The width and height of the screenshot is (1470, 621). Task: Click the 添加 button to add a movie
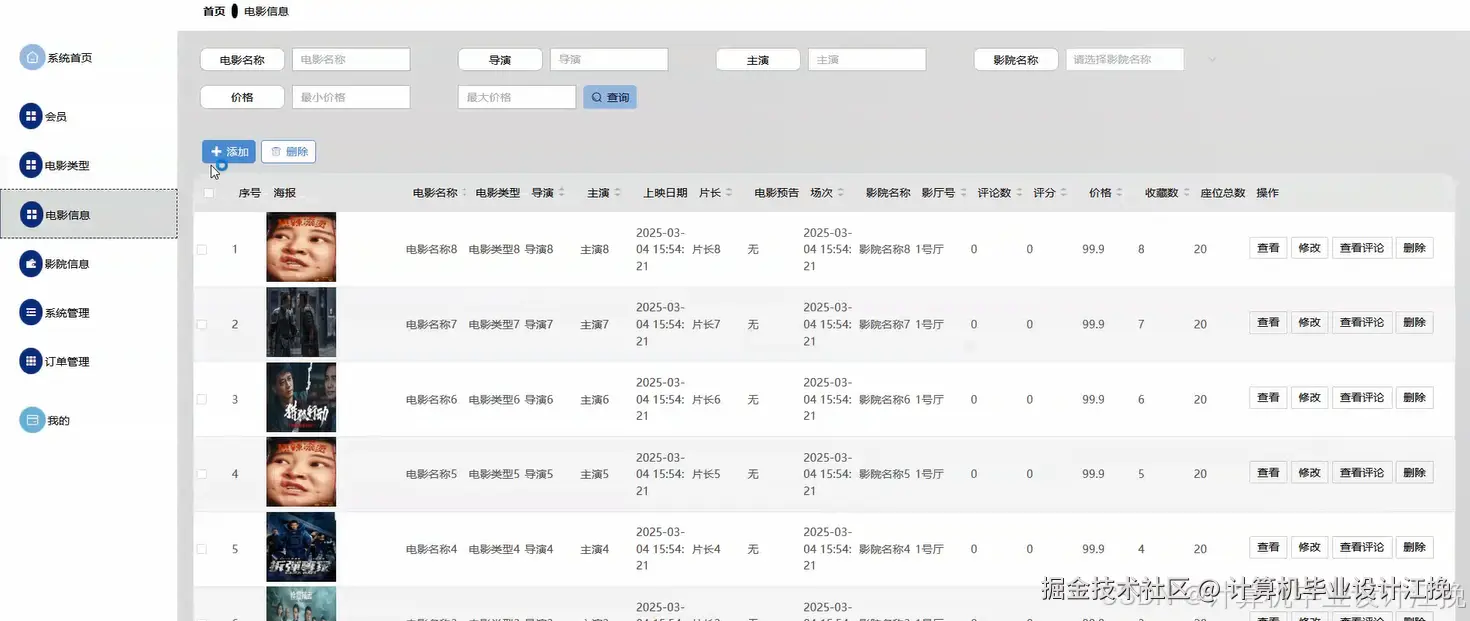coord(229,150)
